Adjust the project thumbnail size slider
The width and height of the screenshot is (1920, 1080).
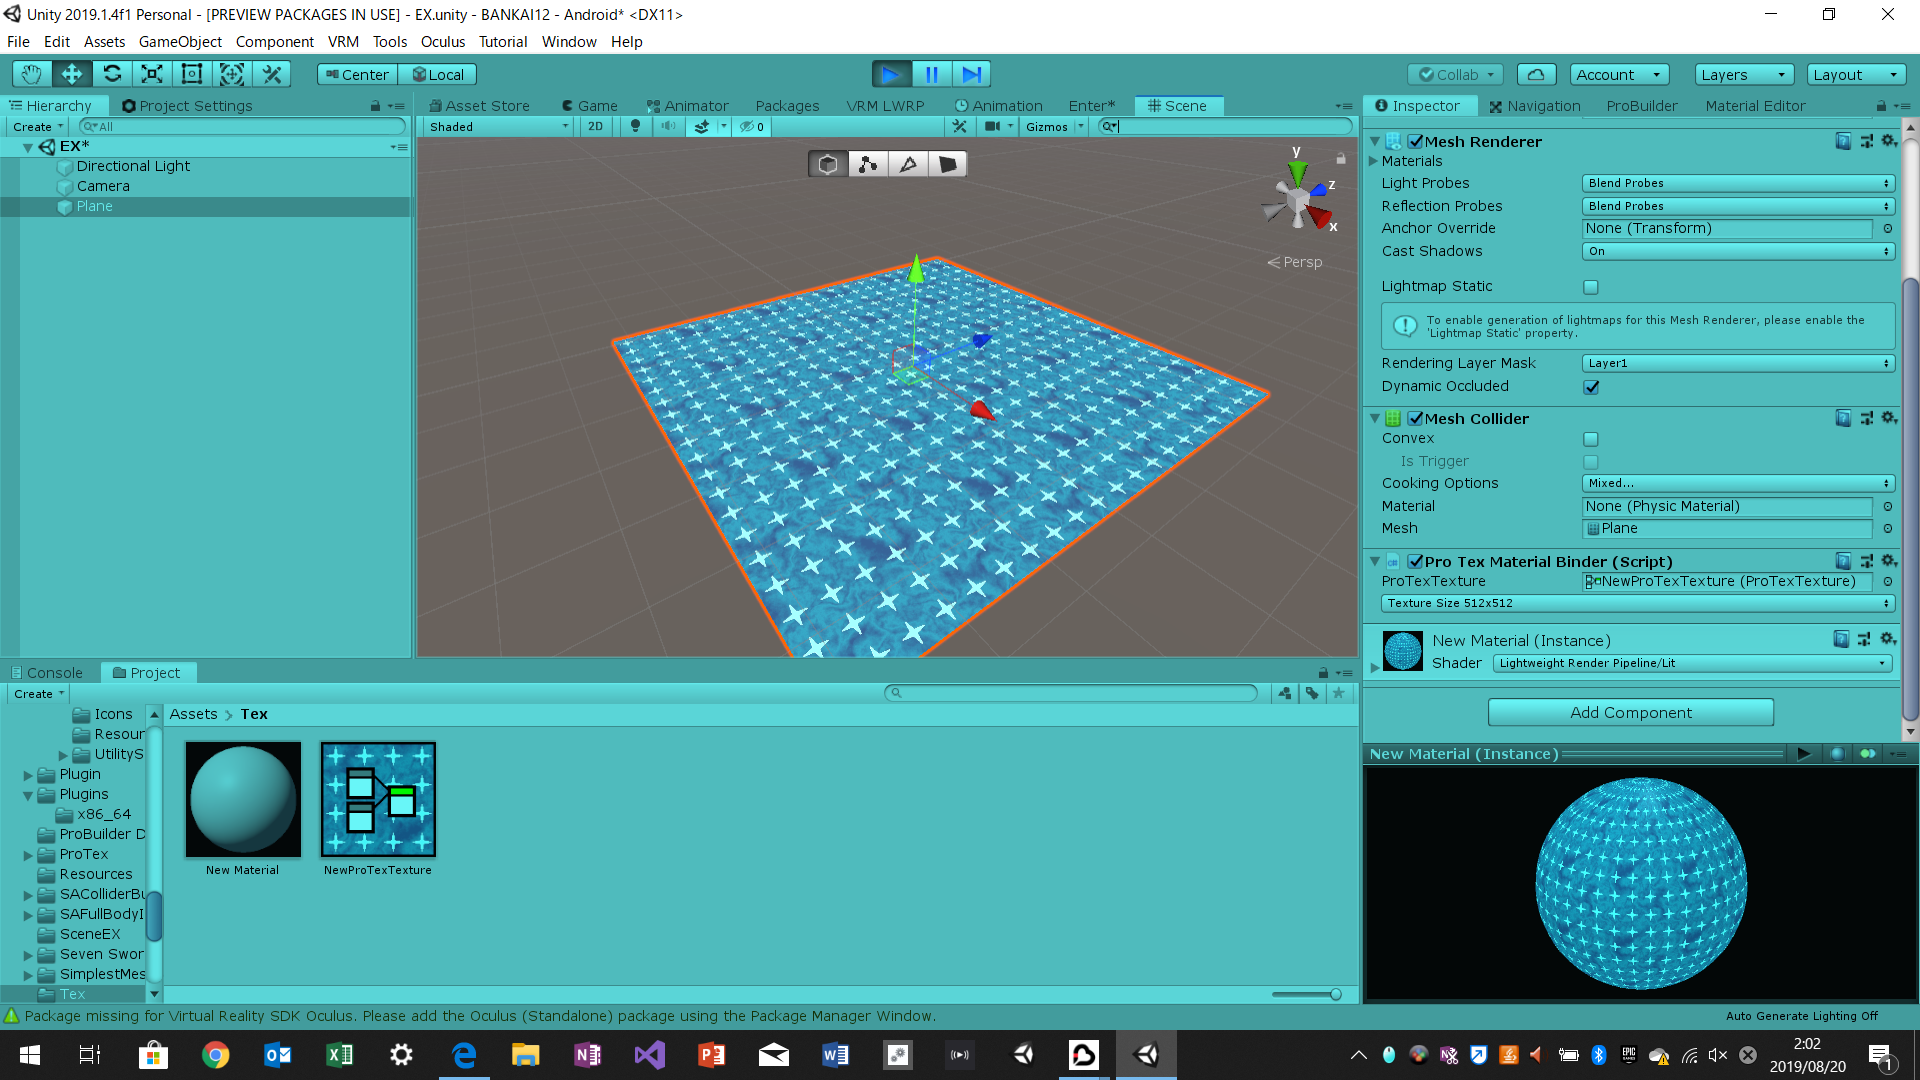click(1334, 994)
